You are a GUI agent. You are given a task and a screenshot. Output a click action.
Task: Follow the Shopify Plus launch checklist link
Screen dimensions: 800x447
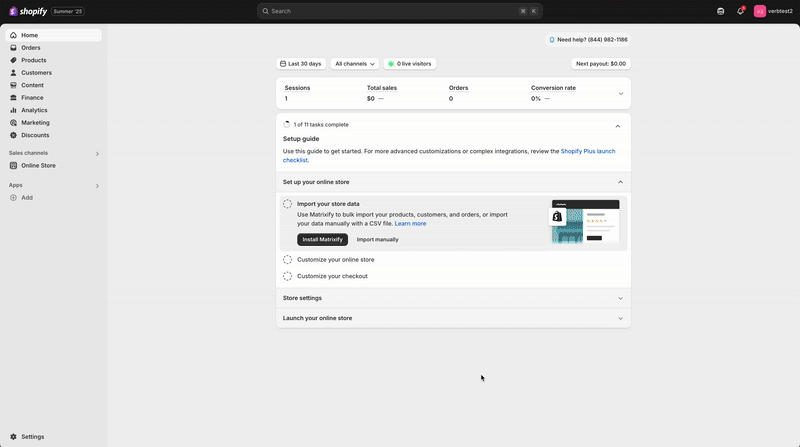[x=587, y=151]
